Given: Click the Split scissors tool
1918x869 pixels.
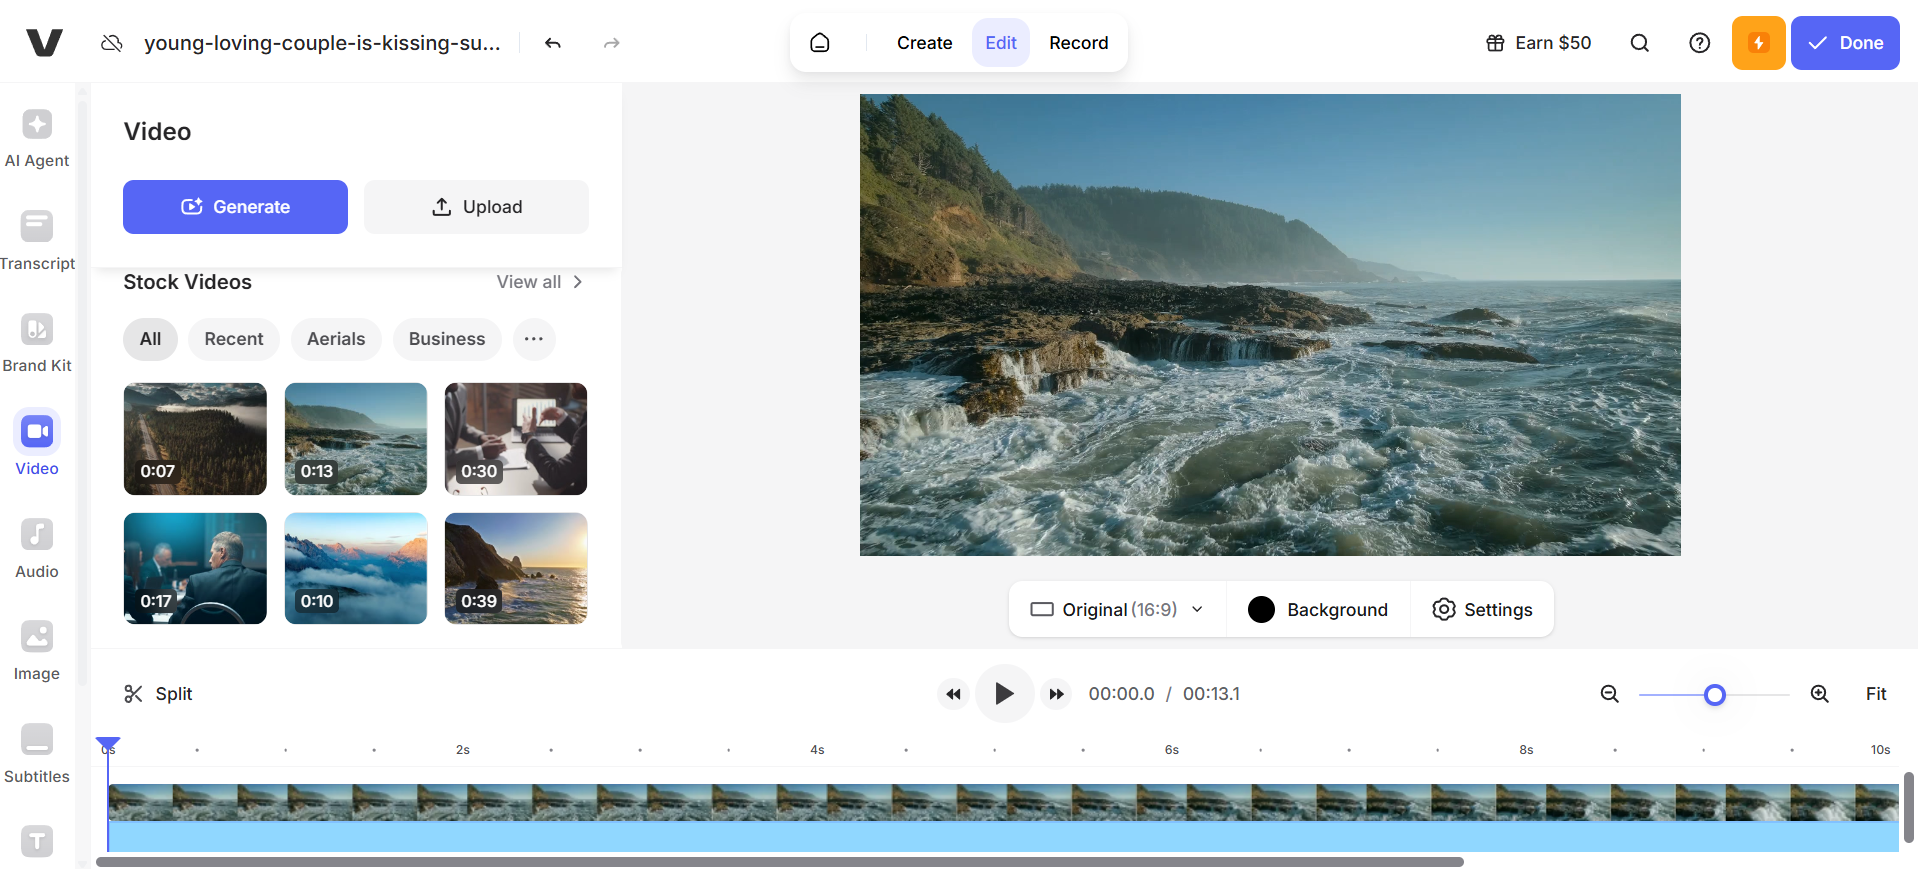Looking at the screenshot, I should click(158, 694).
